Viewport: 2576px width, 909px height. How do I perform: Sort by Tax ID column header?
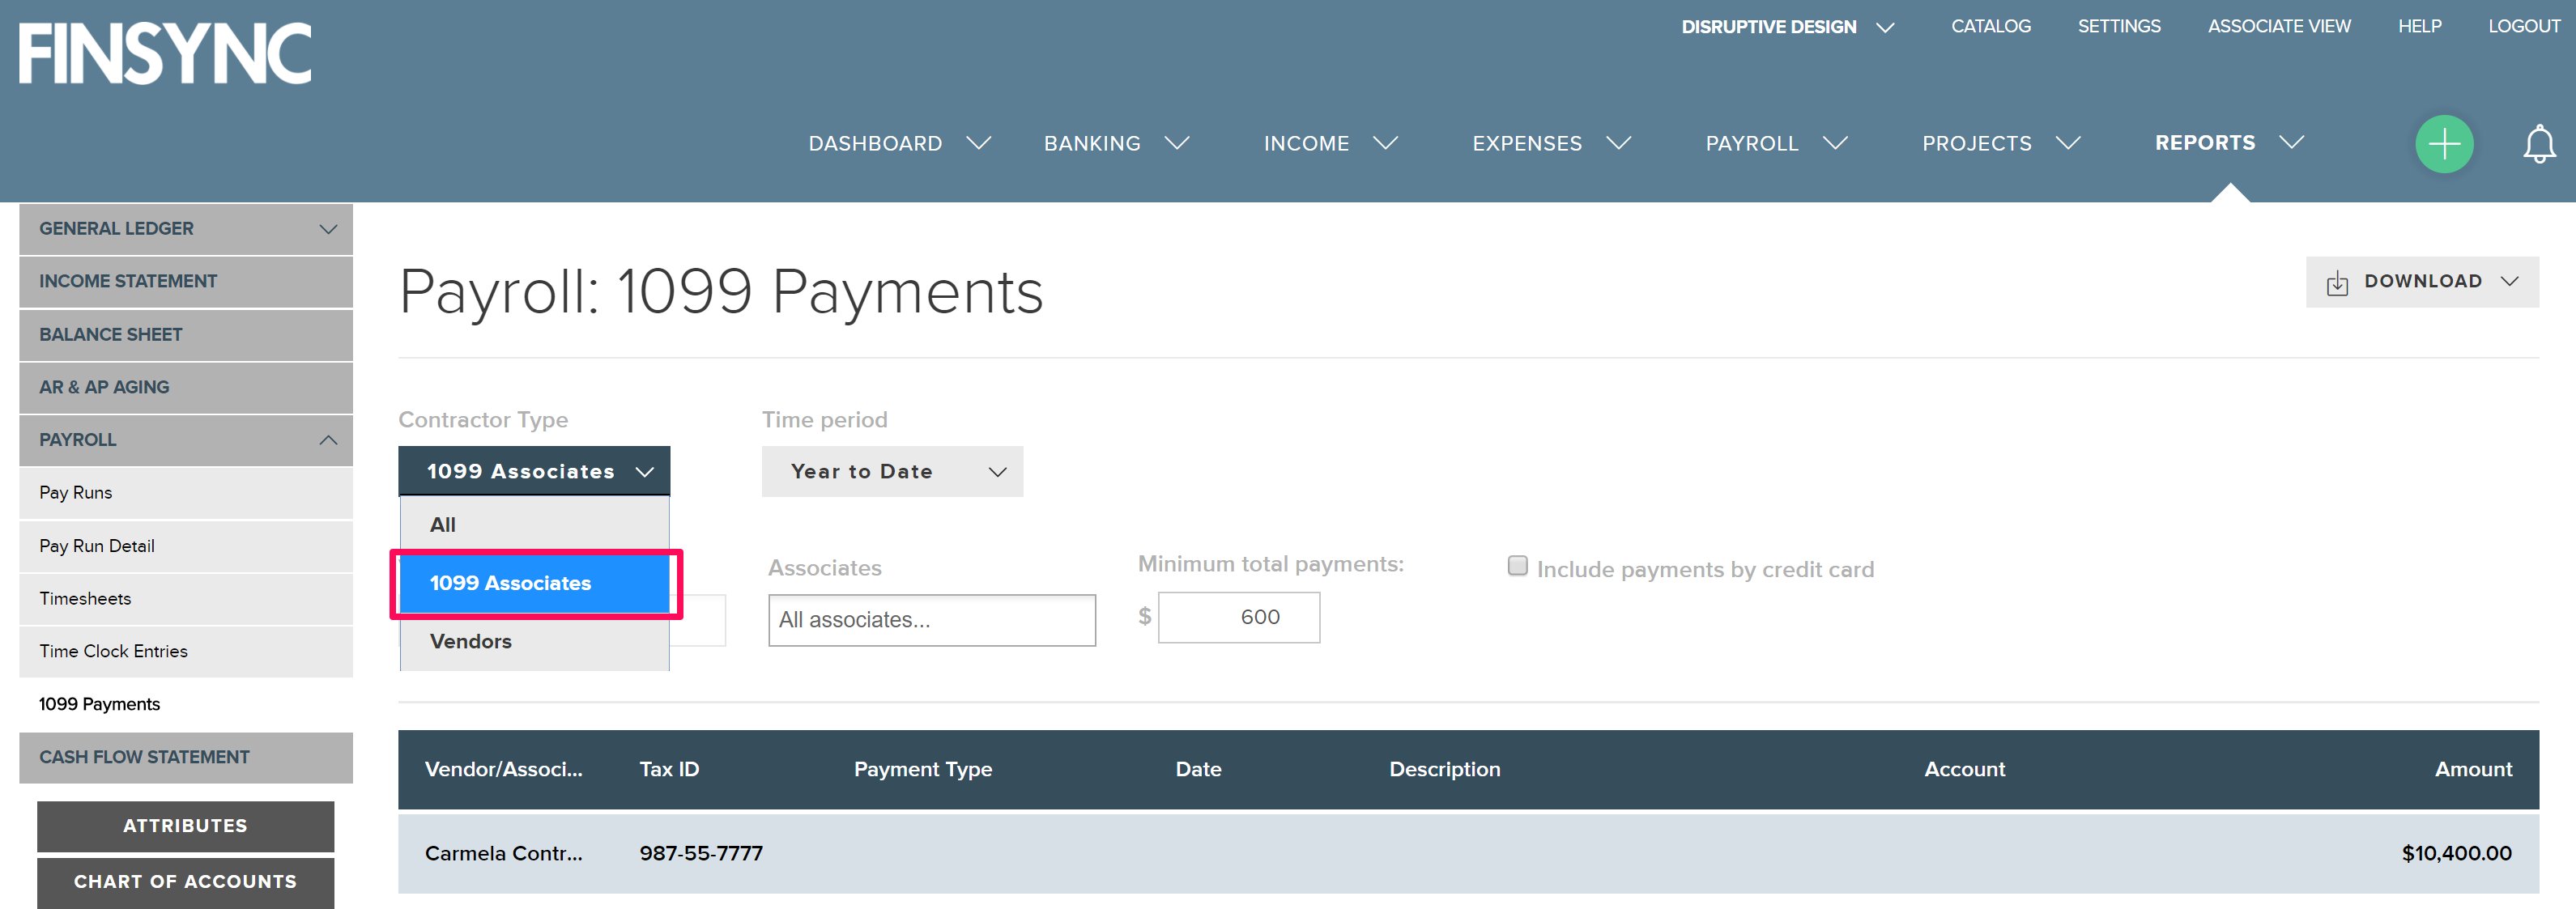coord(669,769)
